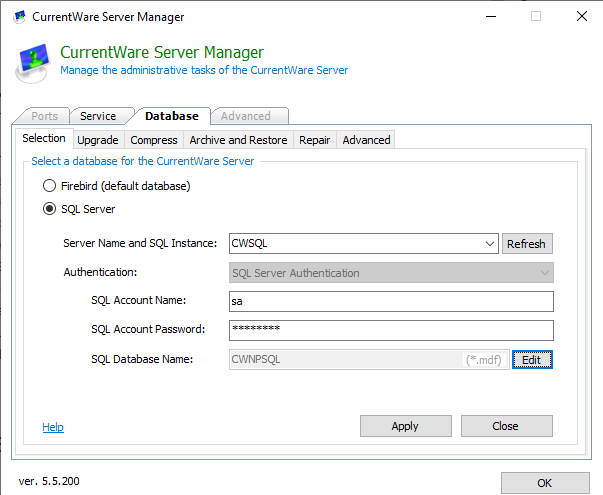Focus the SQL Account Name field
Screen dimensions: 603x495
pos(391,302)
